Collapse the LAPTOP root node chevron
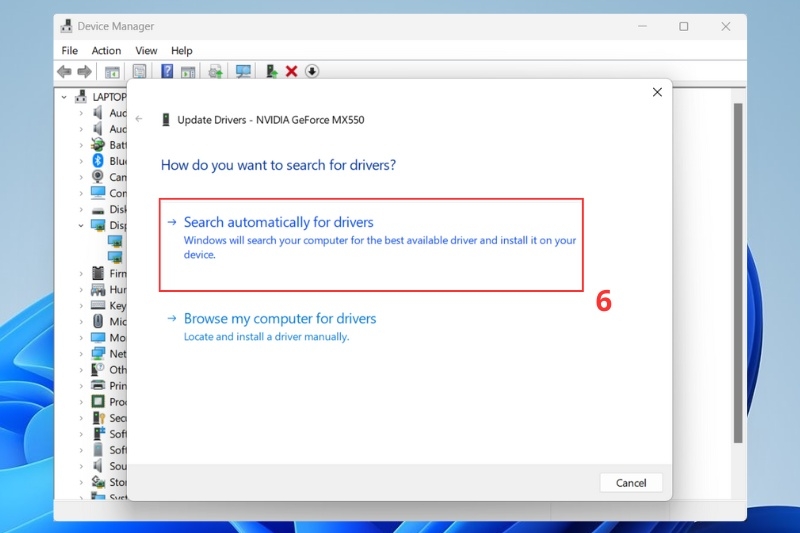This screenshot has width=800, height=533. (x=64, y=96)
